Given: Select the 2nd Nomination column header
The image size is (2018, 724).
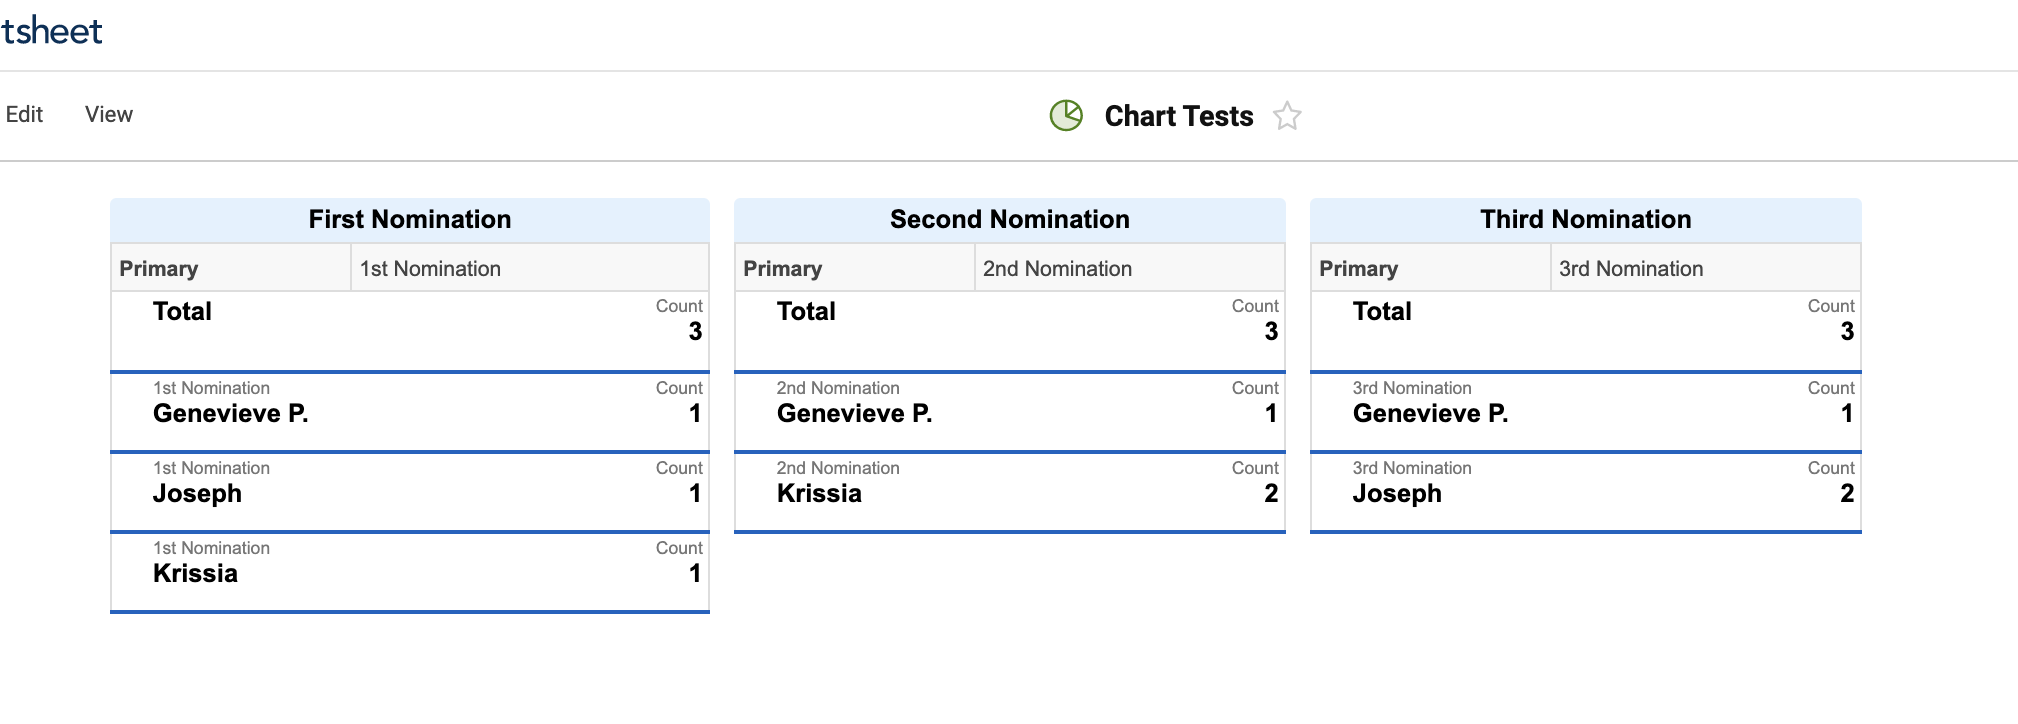Looking at the screenshot, I should point(1057,268).
